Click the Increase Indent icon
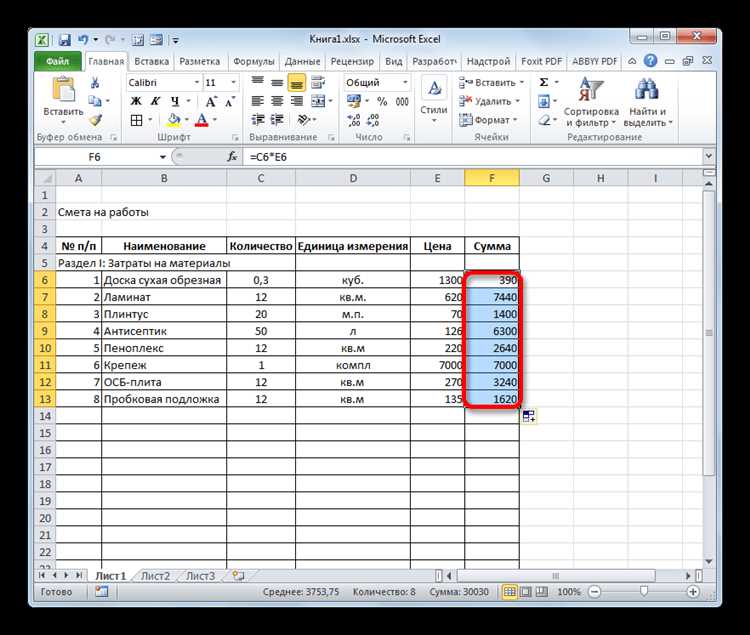The width and height of the screenshot is (750, 635). click(x=277, y=120)
